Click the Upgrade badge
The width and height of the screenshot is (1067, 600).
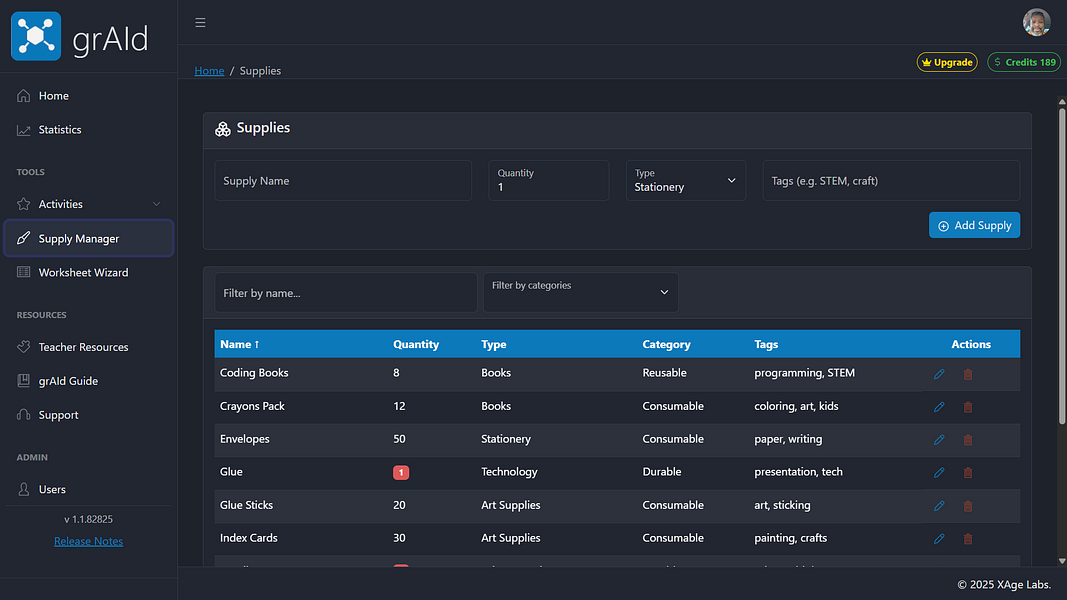[x=947, y=62]
